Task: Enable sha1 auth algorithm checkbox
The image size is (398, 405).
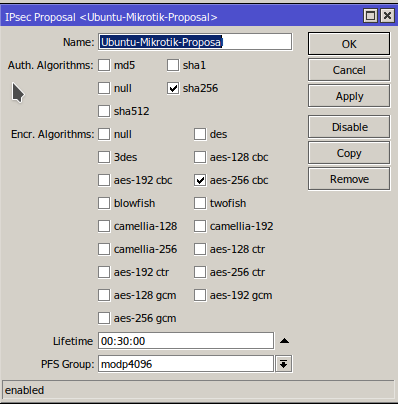Action: point(173,65)
